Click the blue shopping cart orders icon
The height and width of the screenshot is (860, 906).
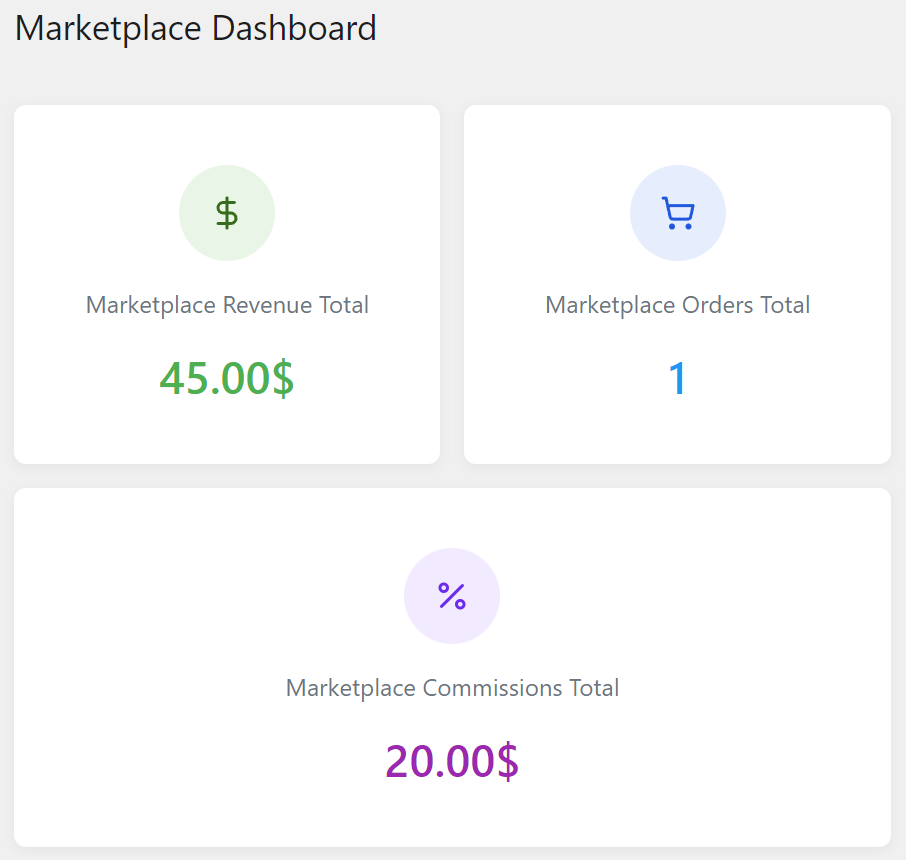pos(677,213)
